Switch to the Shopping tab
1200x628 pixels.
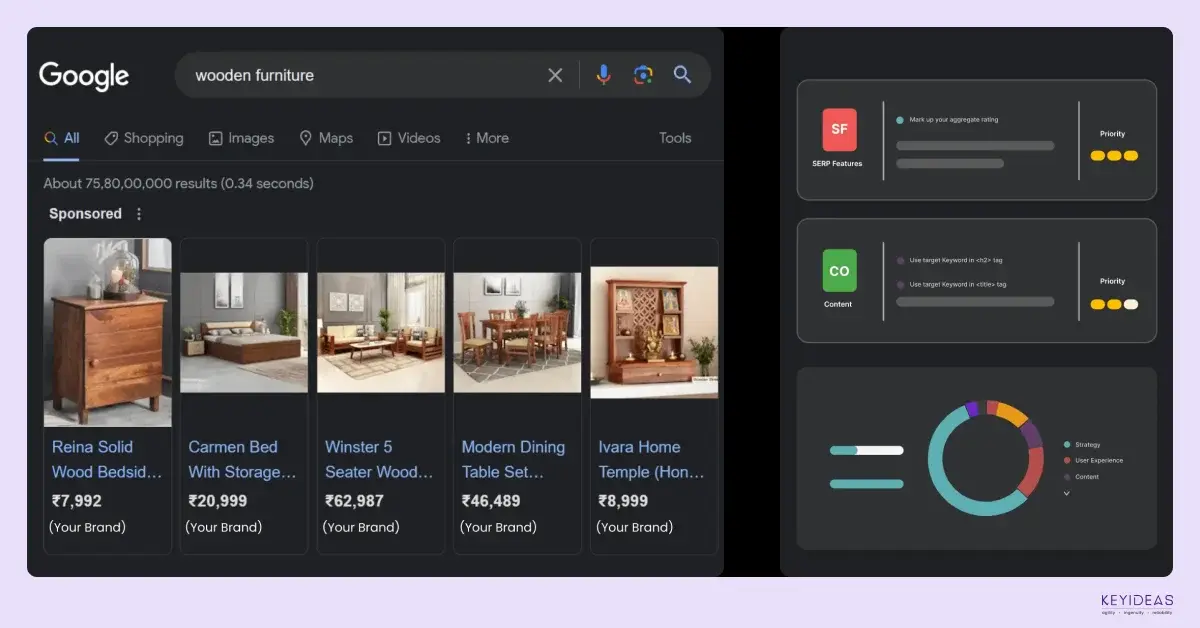(144, 138)
